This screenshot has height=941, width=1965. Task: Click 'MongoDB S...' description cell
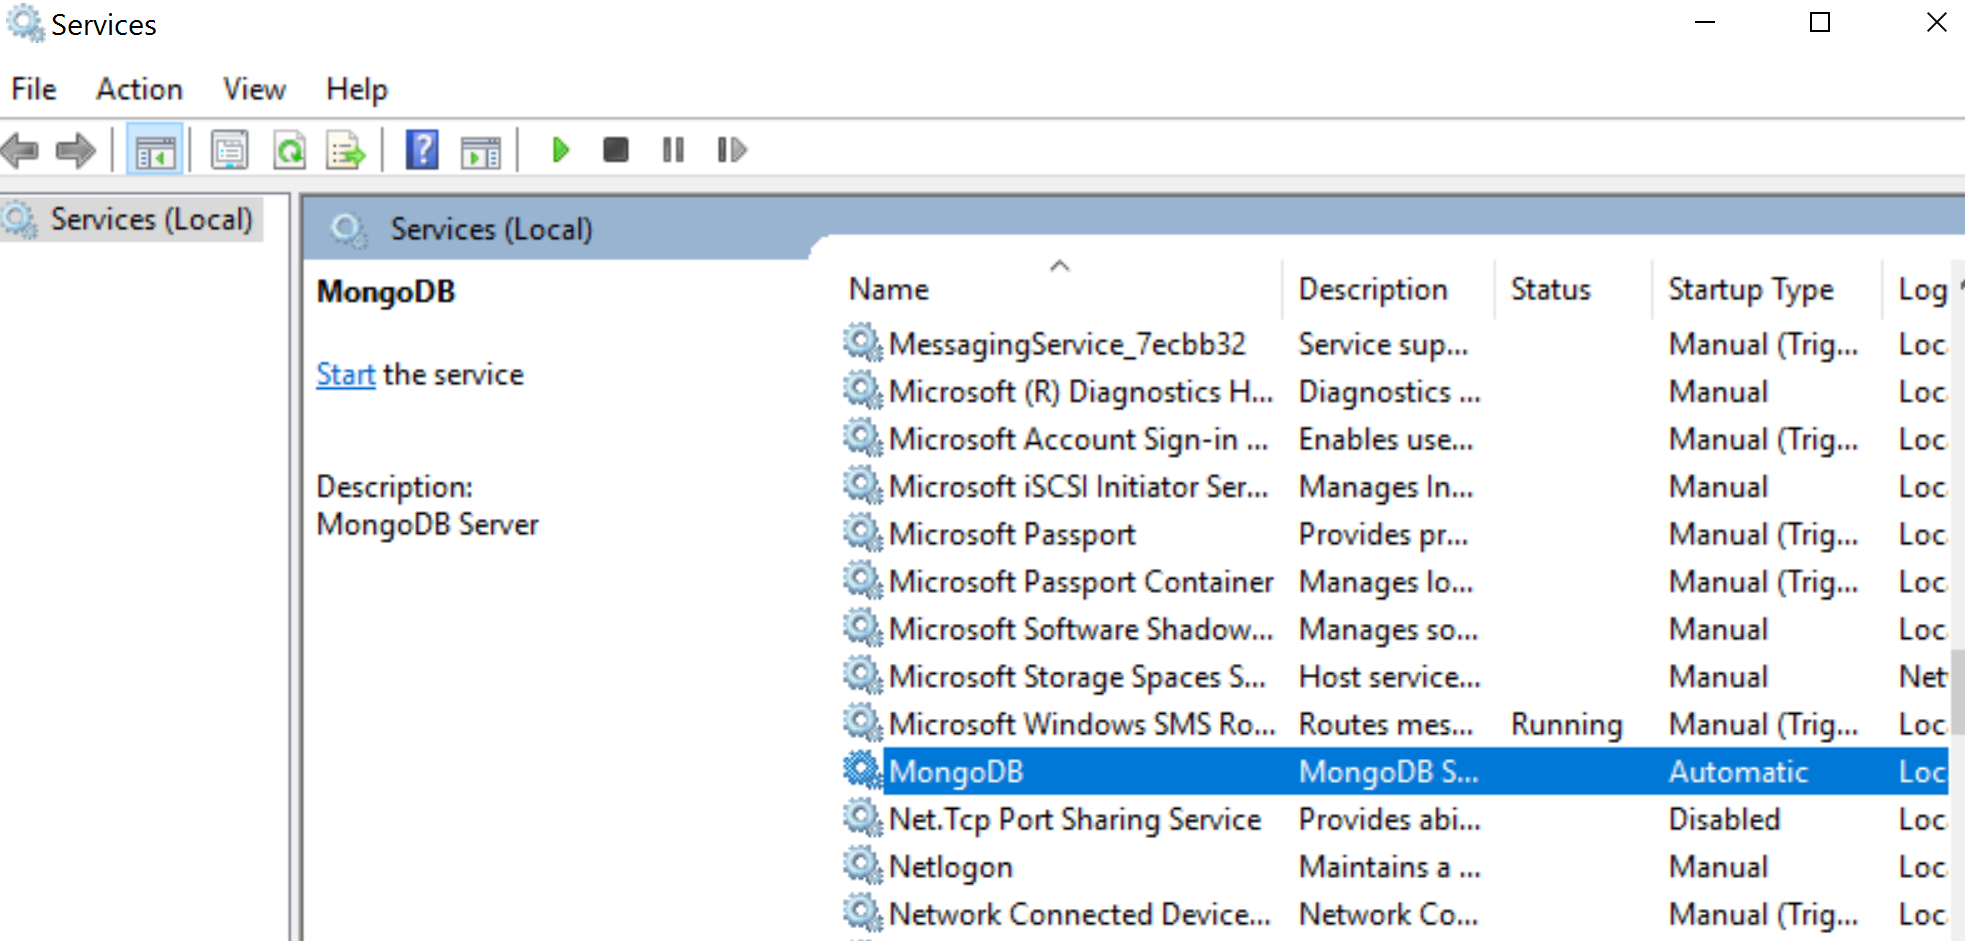(x=1388, y=772)
